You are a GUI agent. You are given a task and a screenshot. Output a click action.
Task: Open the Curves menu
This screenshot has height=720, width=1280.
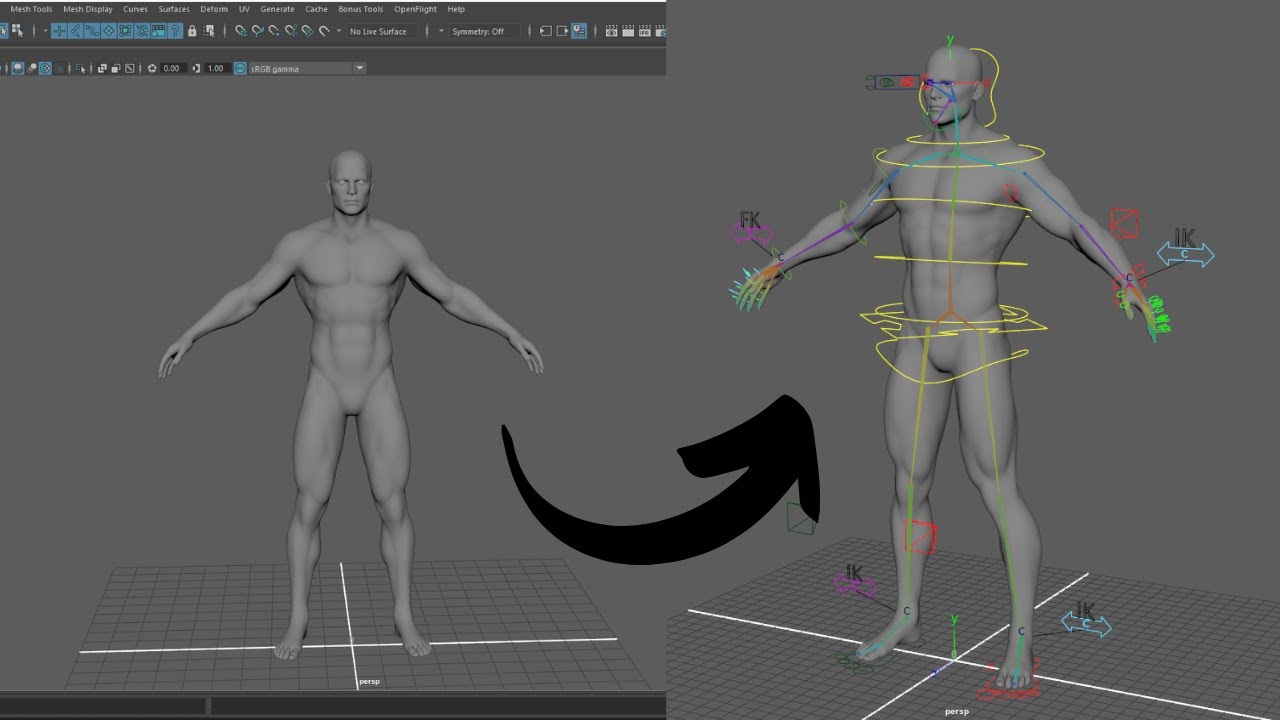coord(135,9)
